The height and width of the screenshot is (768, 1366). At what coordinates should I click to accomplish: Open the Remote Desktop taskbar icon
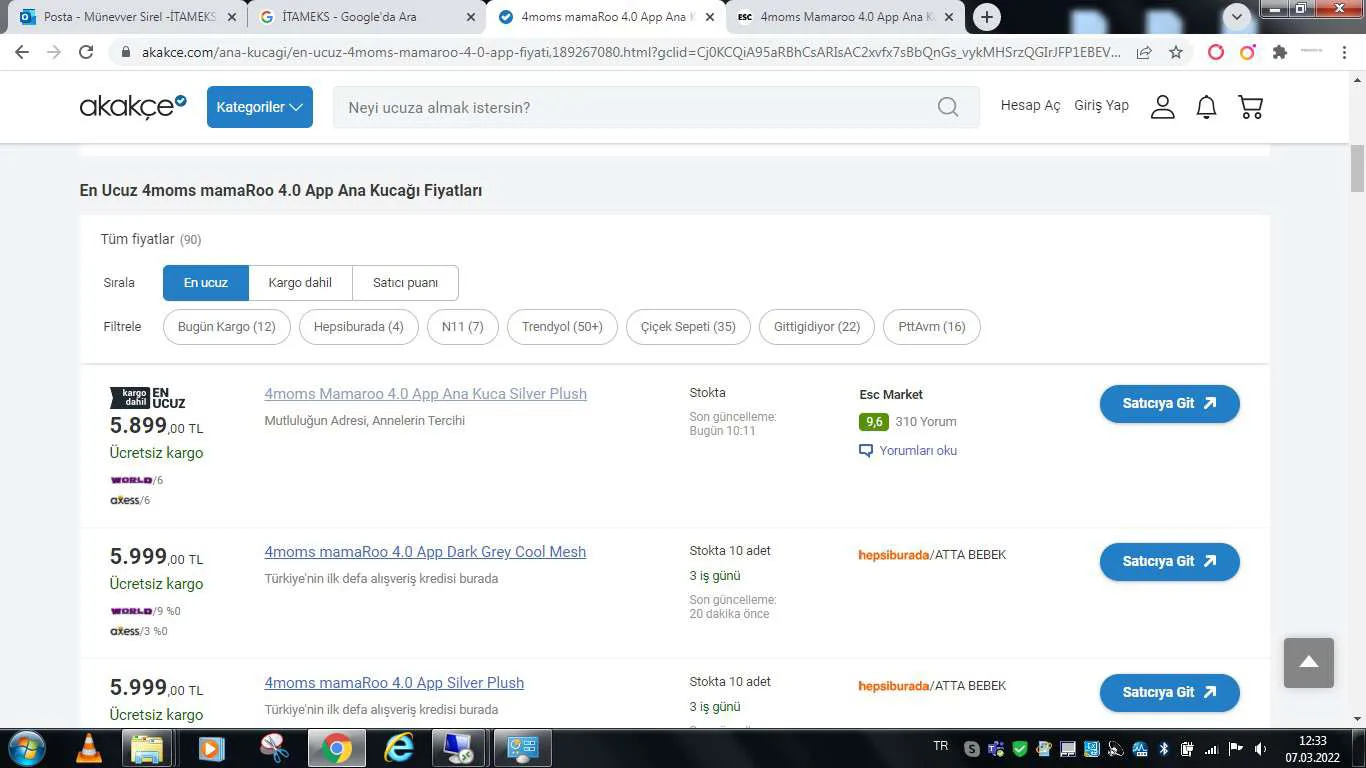coord(459,748)
